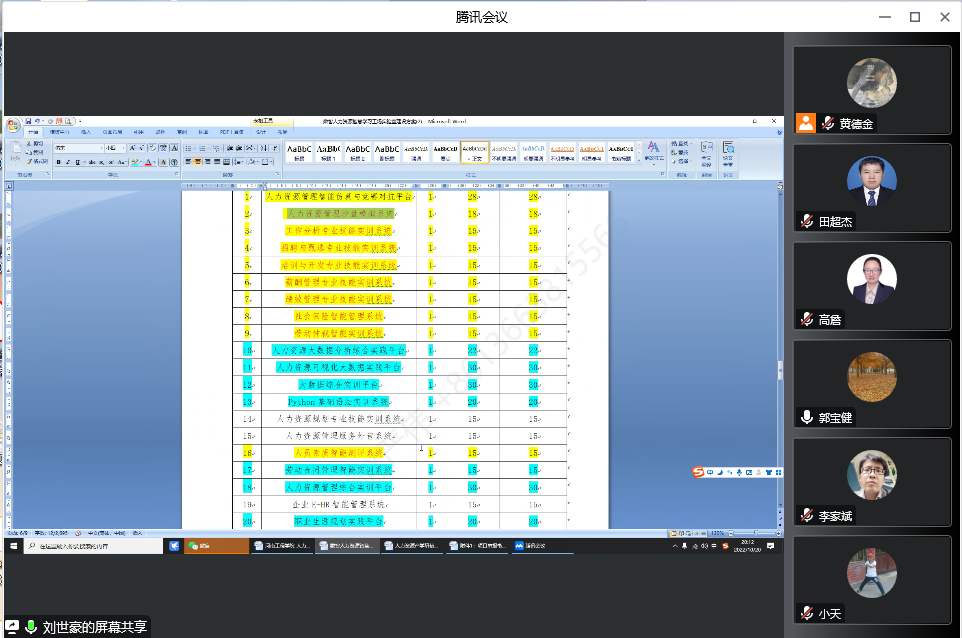Set paragraph alignment to left
The height and width of the screenshot is (638, 962).
[188, 162]
